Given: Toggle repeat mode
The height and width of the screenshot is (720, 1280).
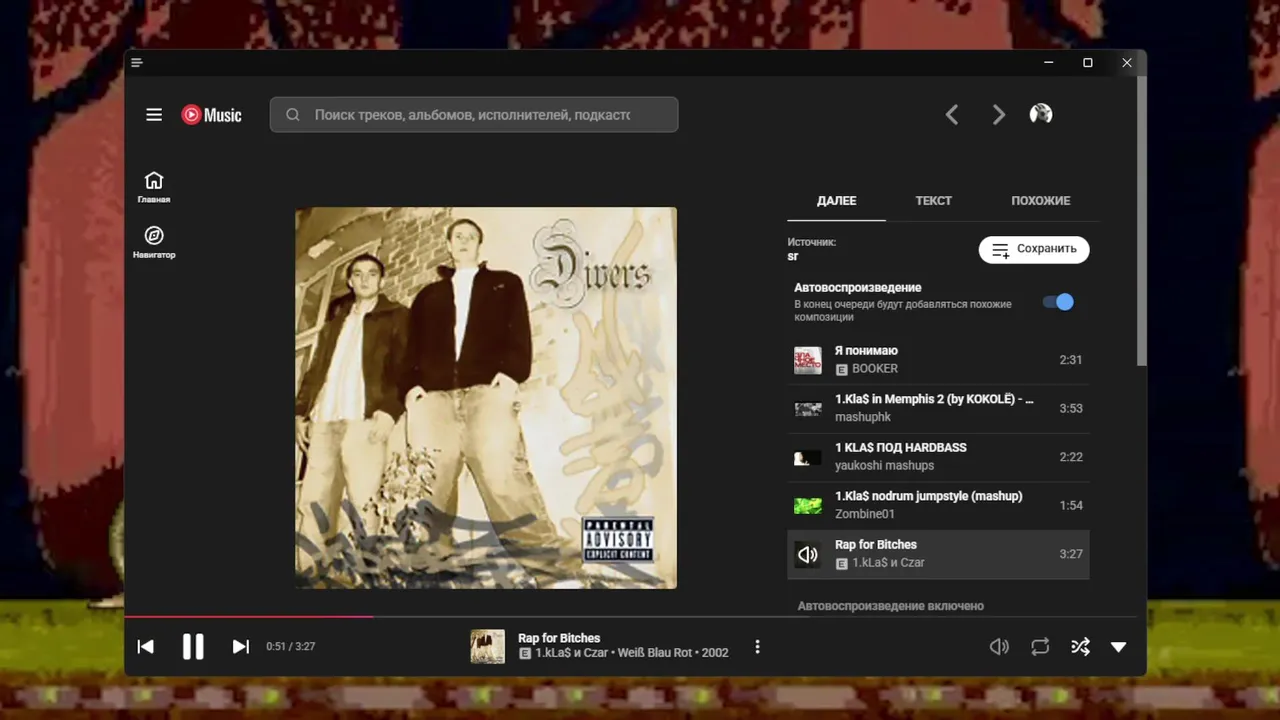Looking at the screenshot, I should coord(1040,647).
